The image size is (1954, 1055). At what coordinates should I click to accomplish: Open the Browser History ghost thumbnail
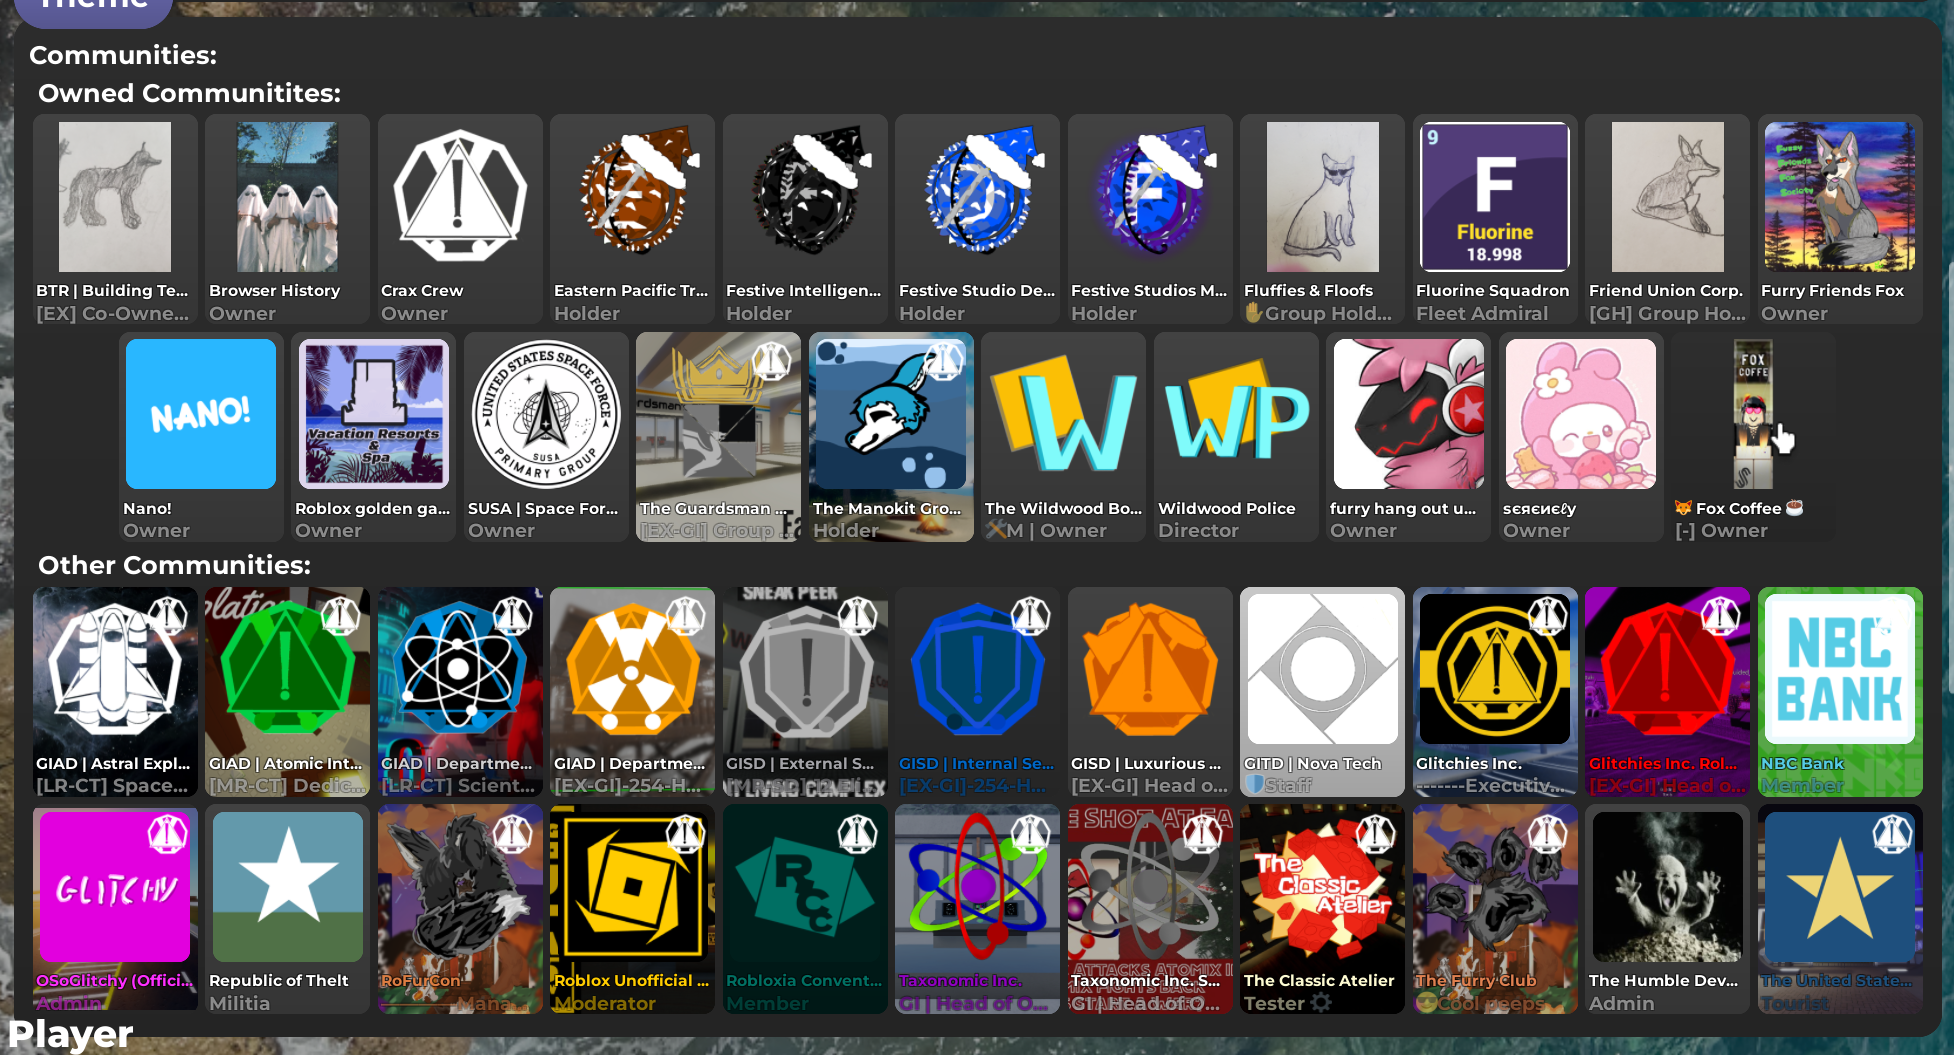287,197
